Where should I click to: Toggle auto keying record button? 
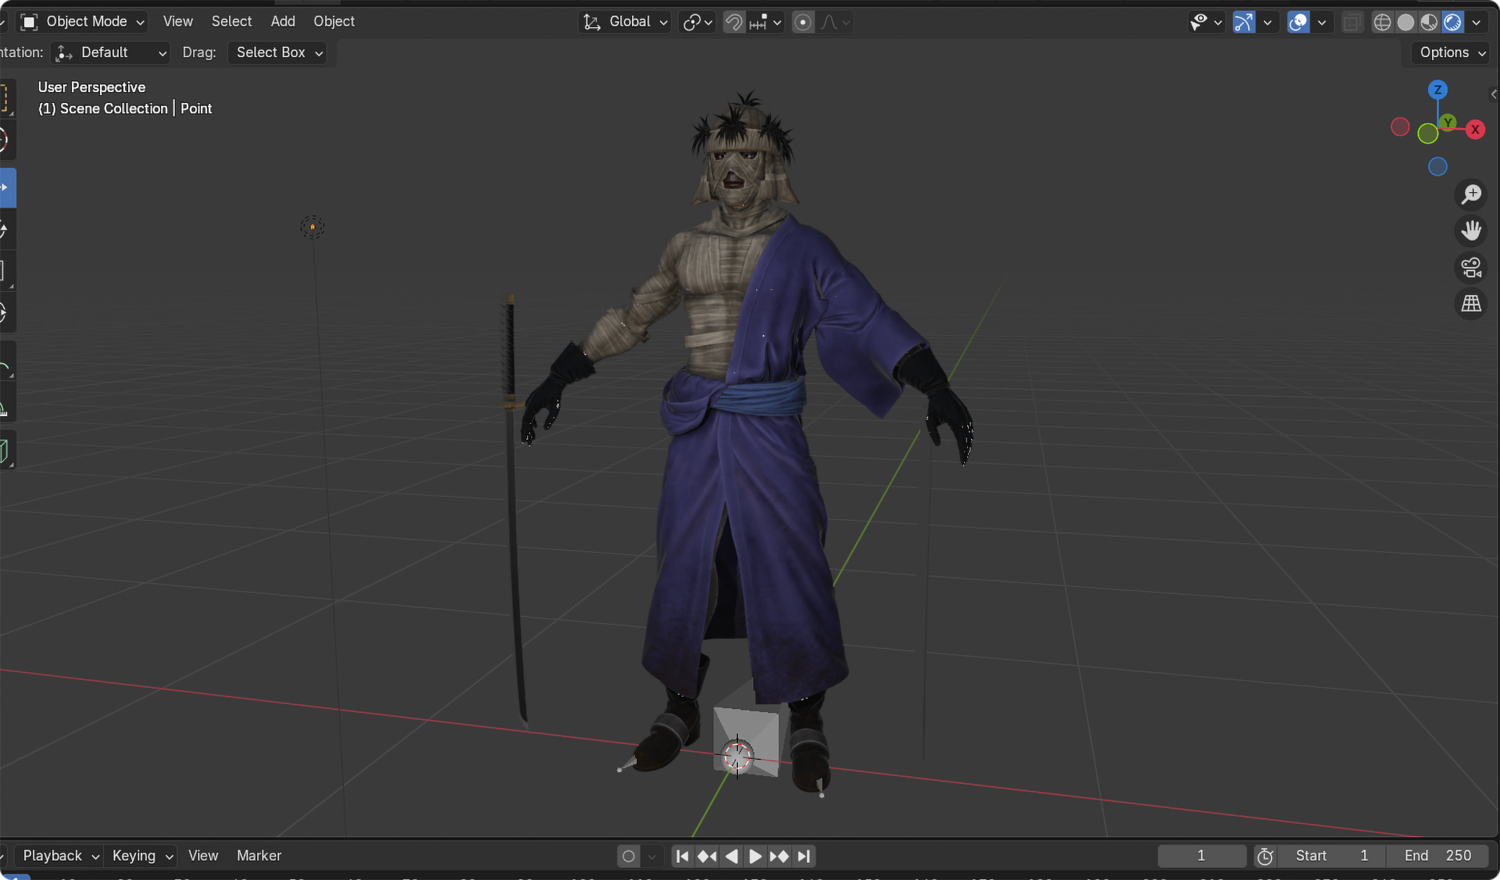628,856
